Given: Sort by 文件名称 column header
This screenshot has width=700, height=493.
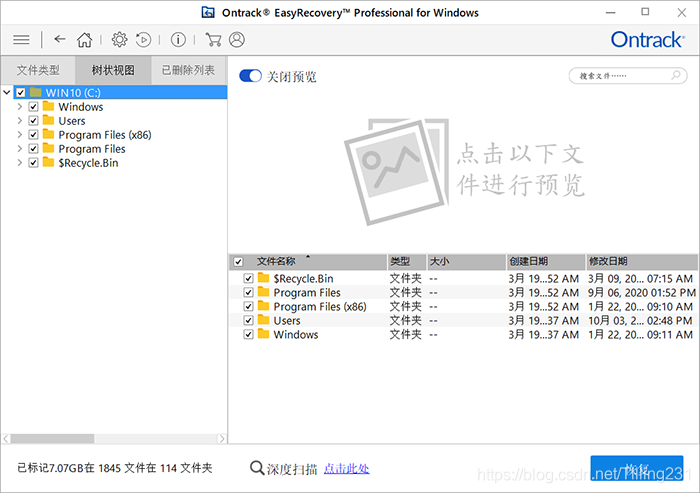Looking at the screenshot, I should [x=308, y=262].
